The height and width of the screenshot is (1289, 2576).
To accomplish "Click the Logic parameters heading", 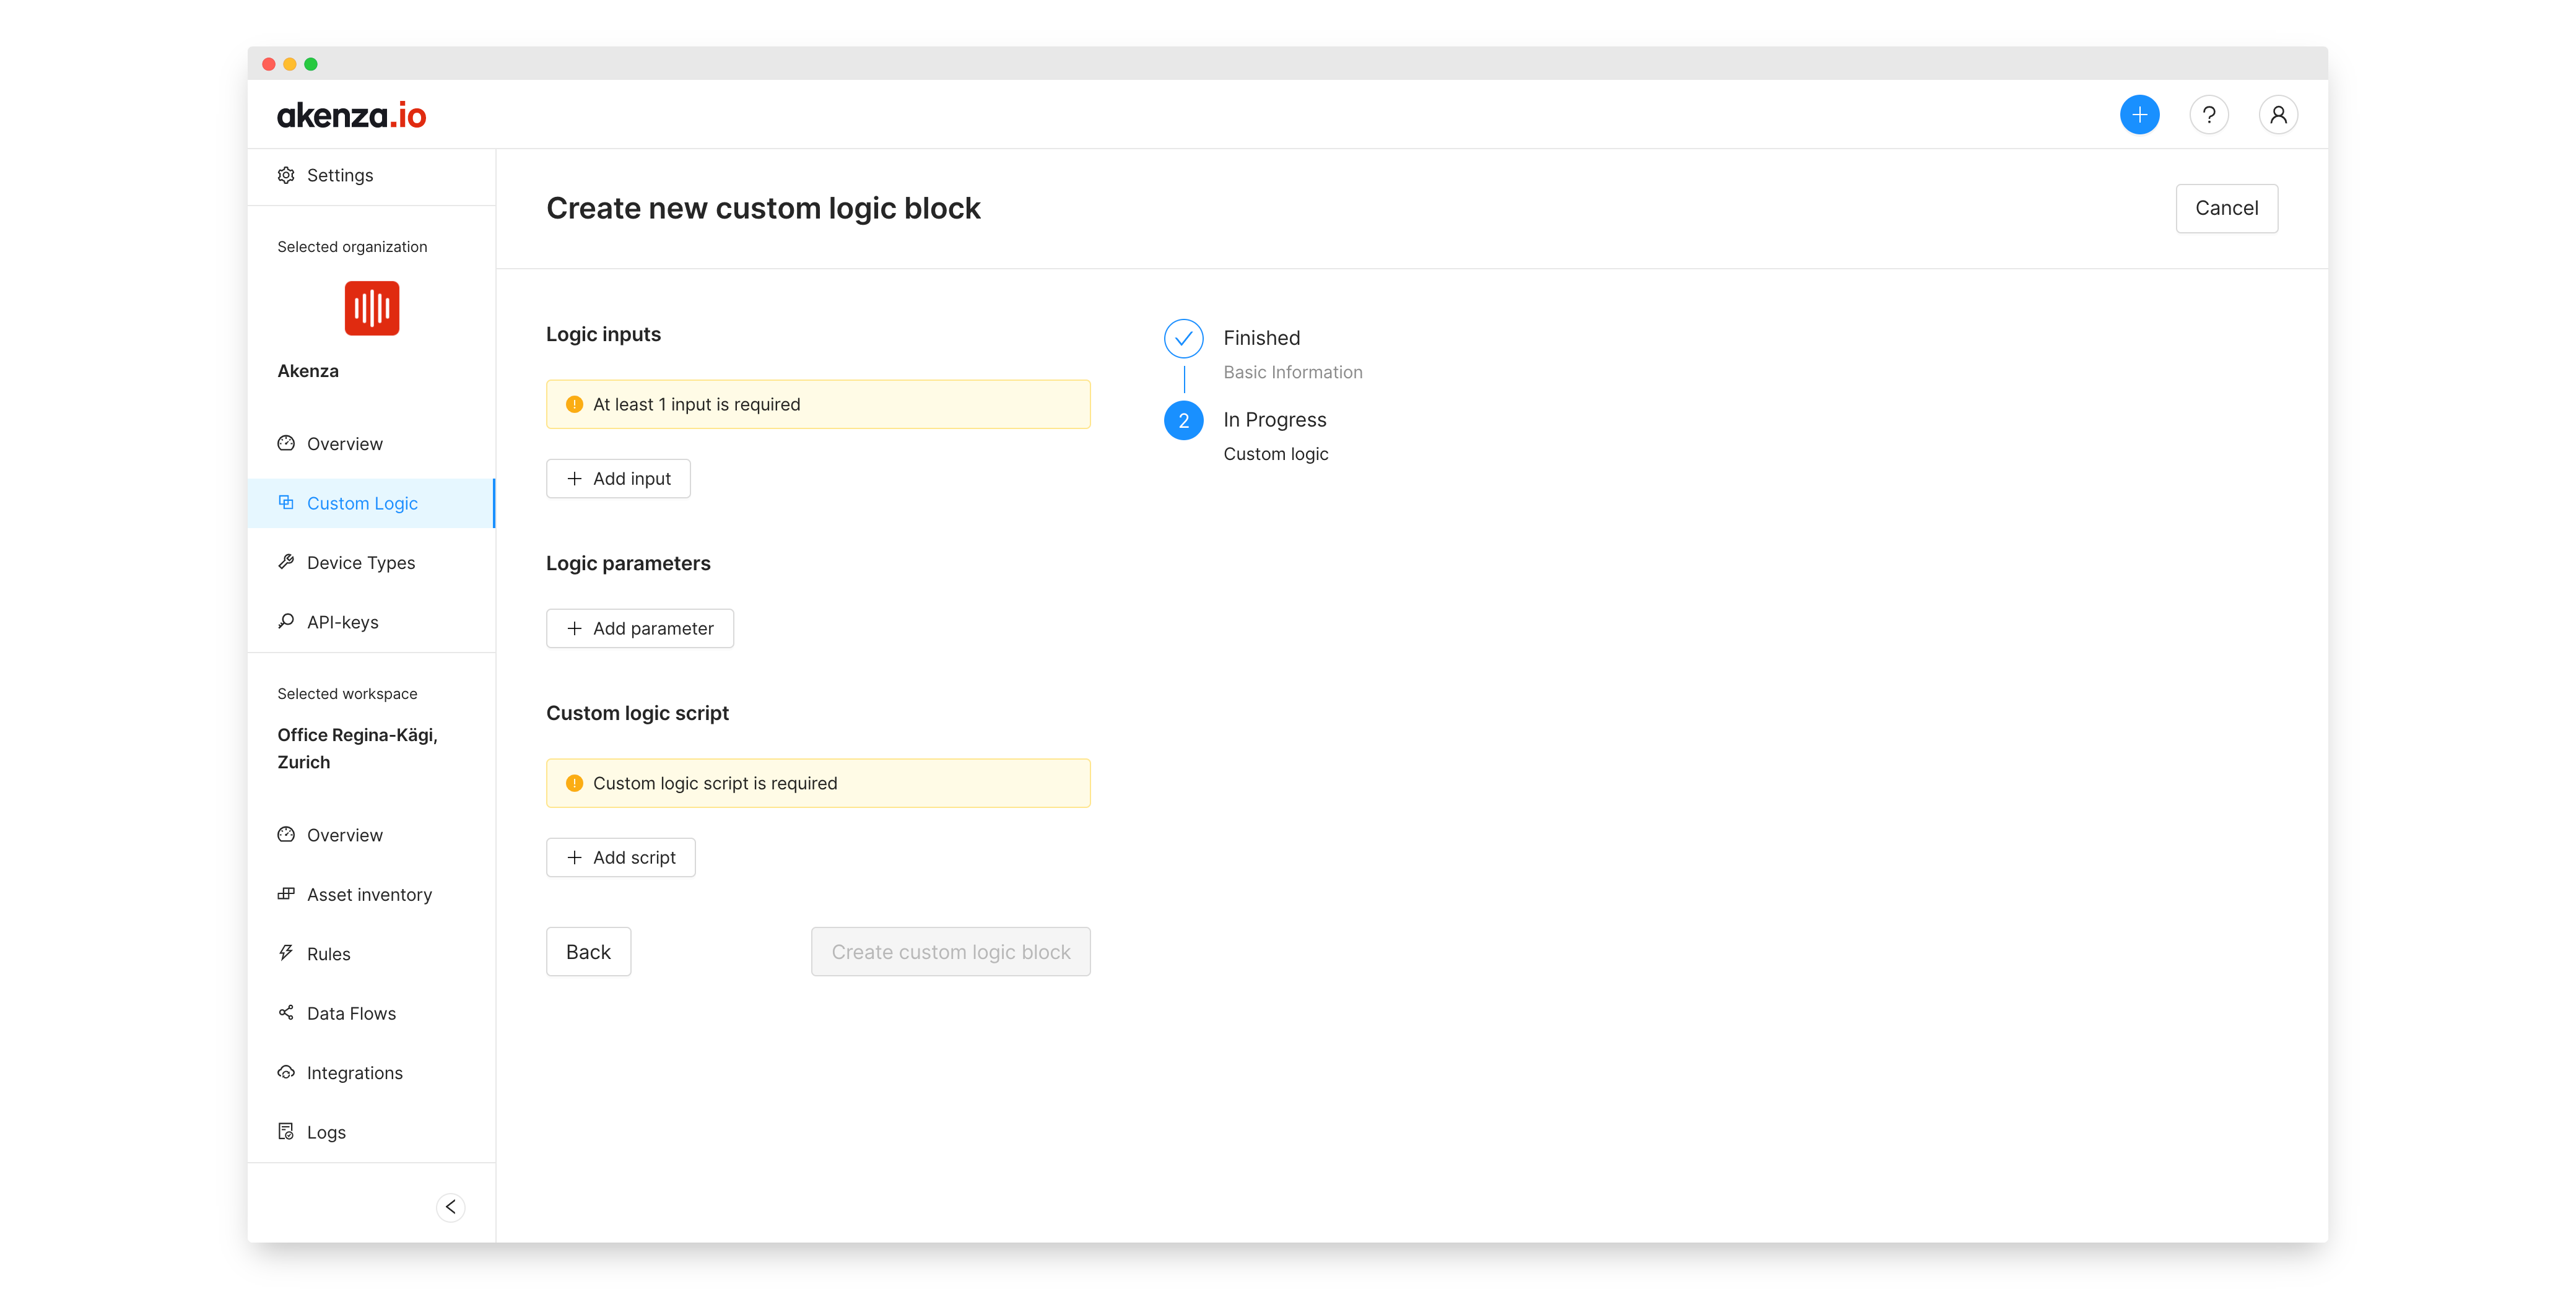I will 628,563.
